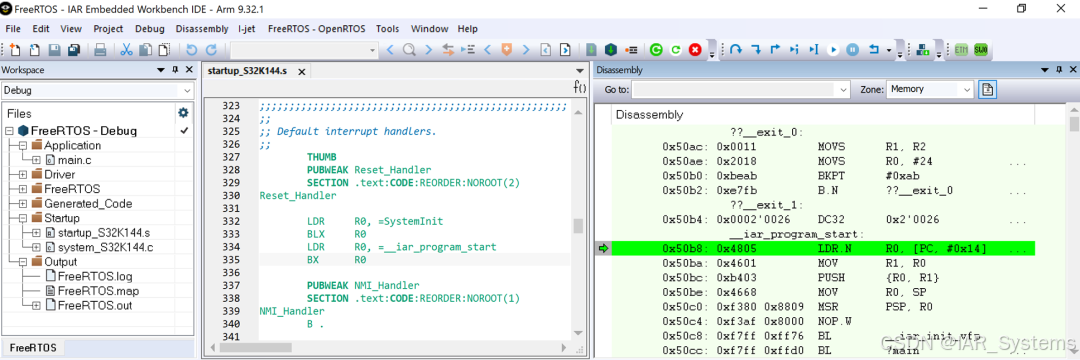Open the Zone Memory dropdown
1080x360 pixels.
coord(967,89)
